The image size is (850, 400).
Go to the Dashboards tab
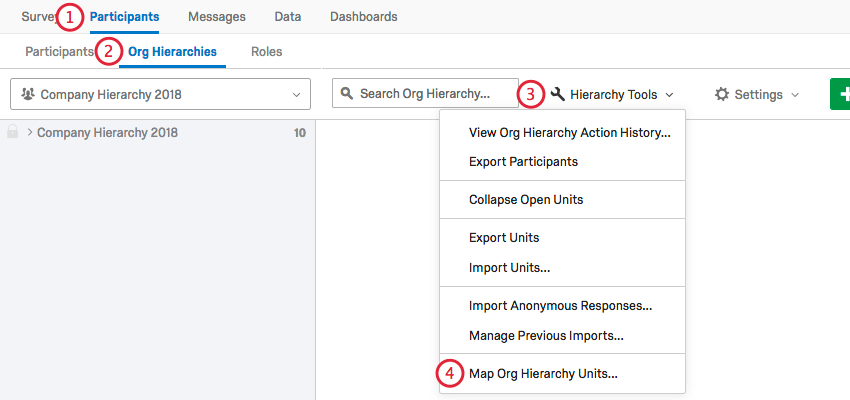[363, 17]
